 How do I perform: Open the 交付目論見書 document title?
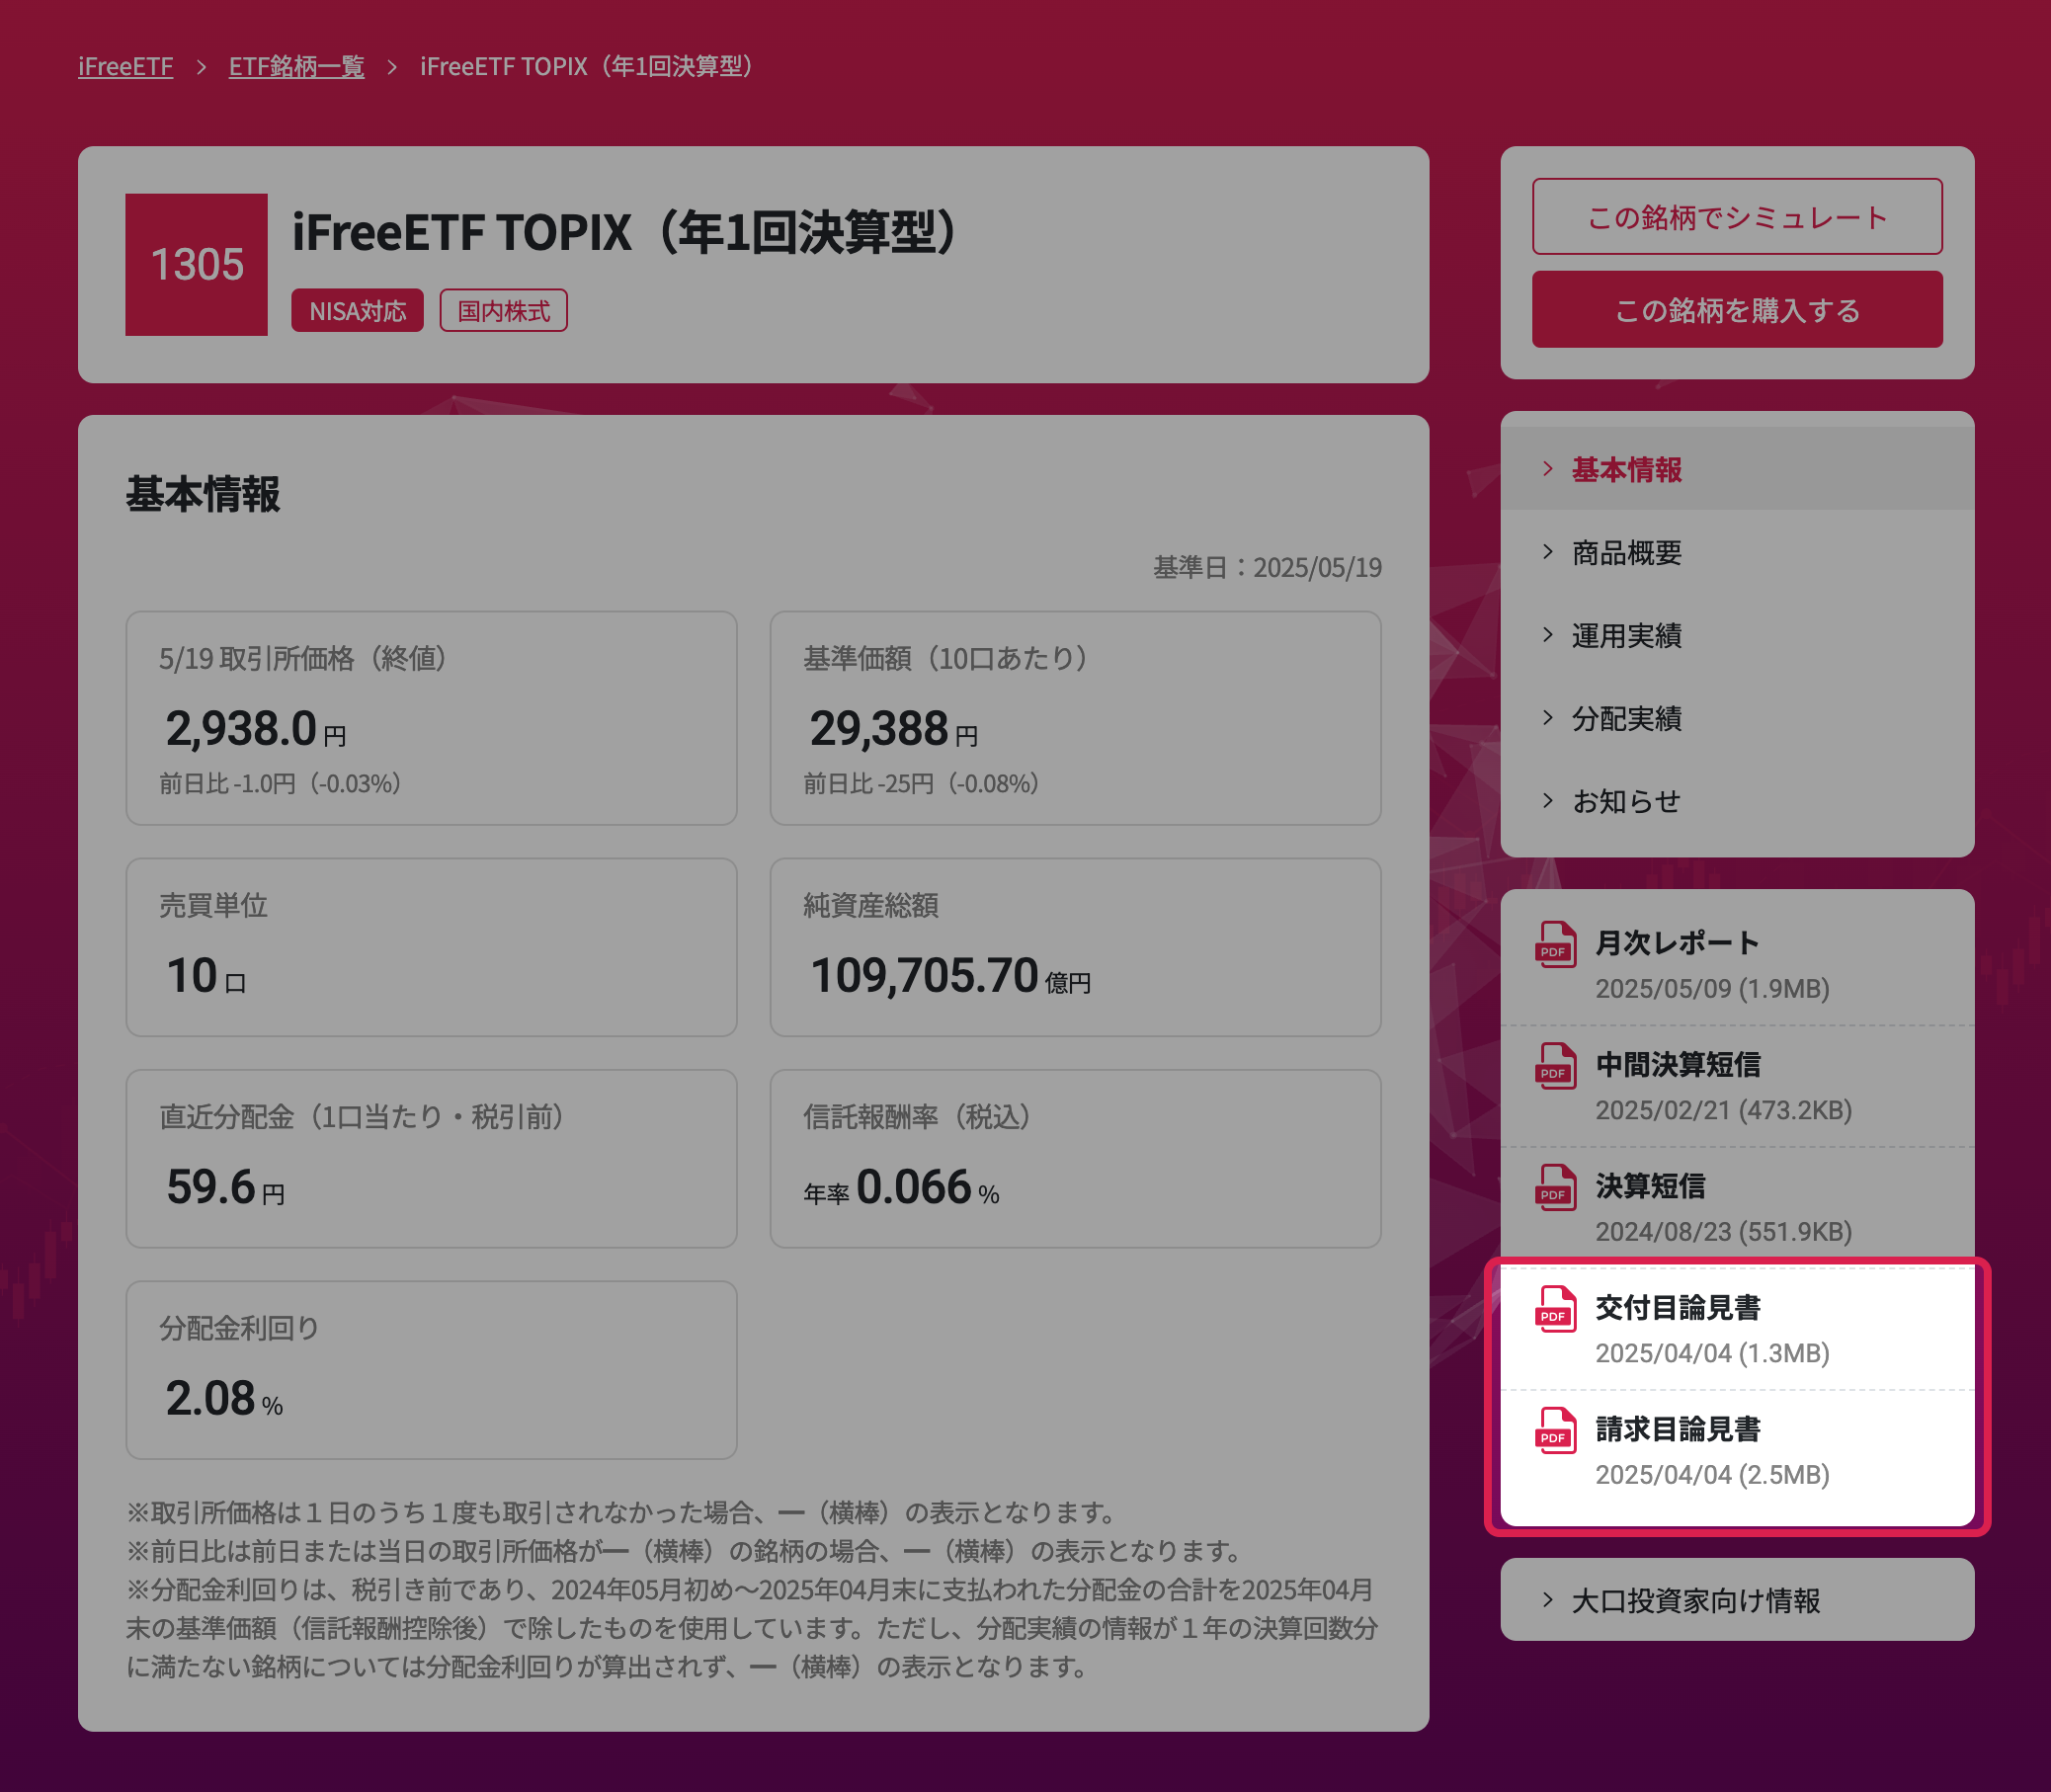pyautogui.click(x=1677, y=1307)
